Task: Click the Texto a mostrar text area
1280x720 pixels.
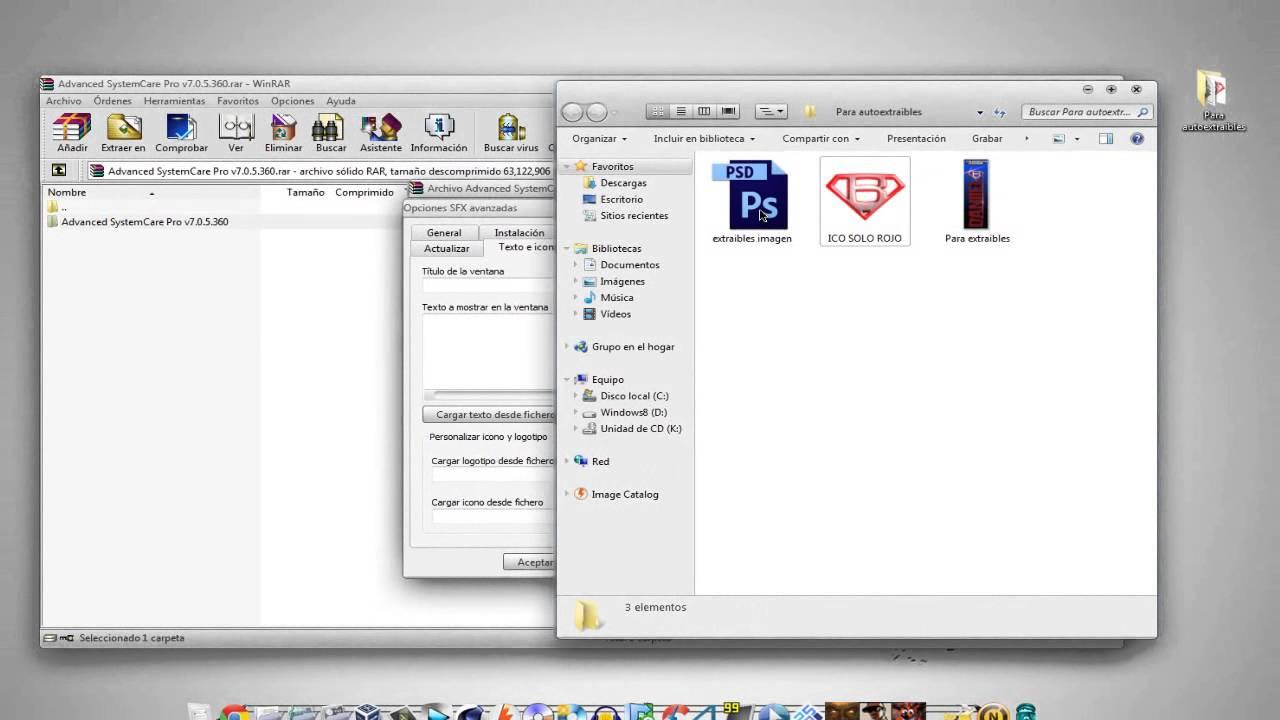Action: pyautogui.click(x=488, y=352)
